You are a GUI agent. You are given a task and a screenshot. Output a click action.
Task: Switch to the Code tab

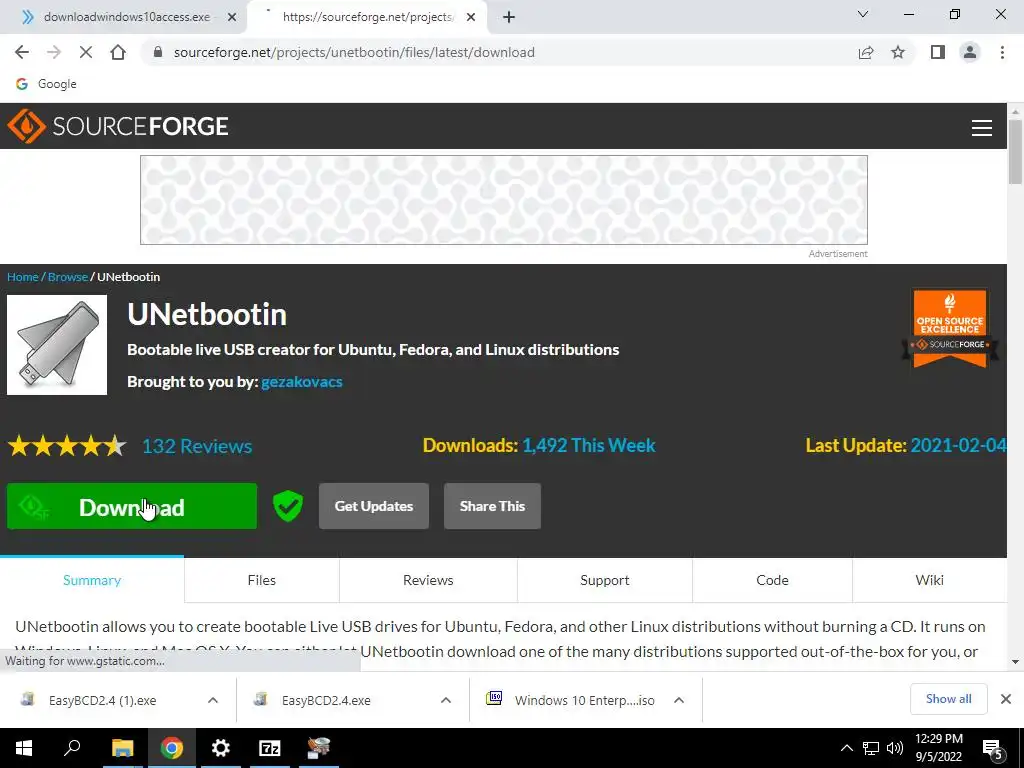(773, 580)
